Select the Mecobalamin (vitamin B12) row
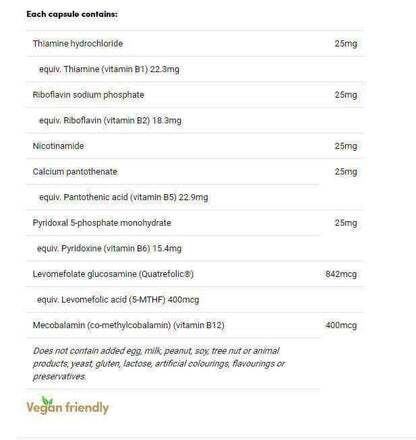Image resolution: width=416 pixels, height=440 pixels. 195,325
